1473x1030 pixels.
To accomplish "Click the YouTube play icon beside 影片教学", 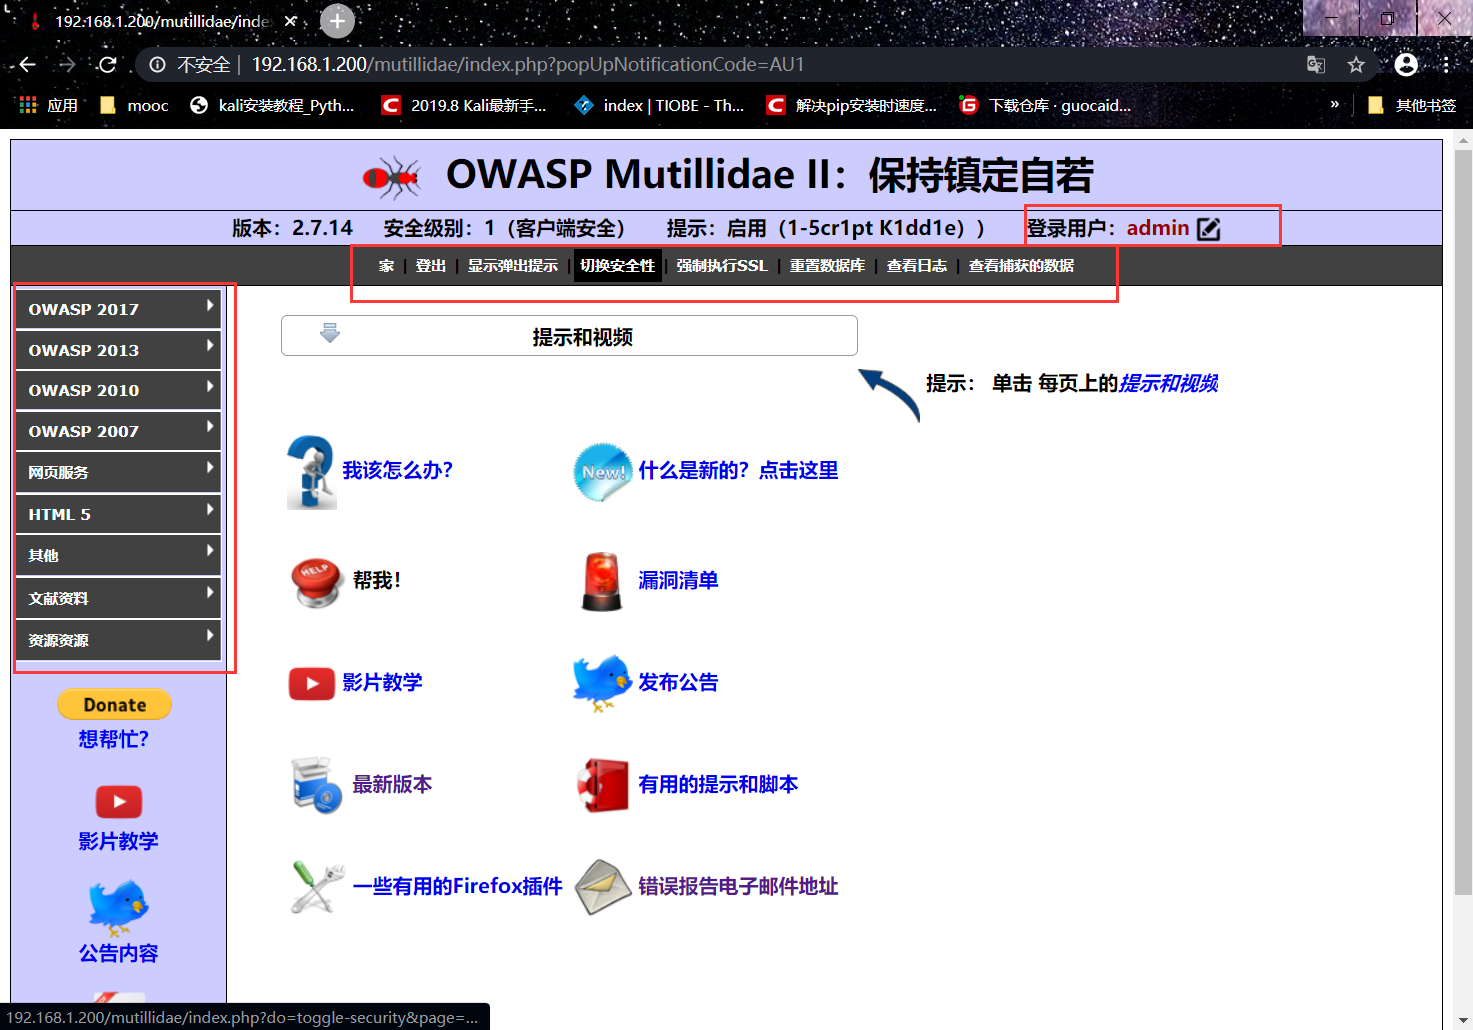I will click(x=311, y=683).
